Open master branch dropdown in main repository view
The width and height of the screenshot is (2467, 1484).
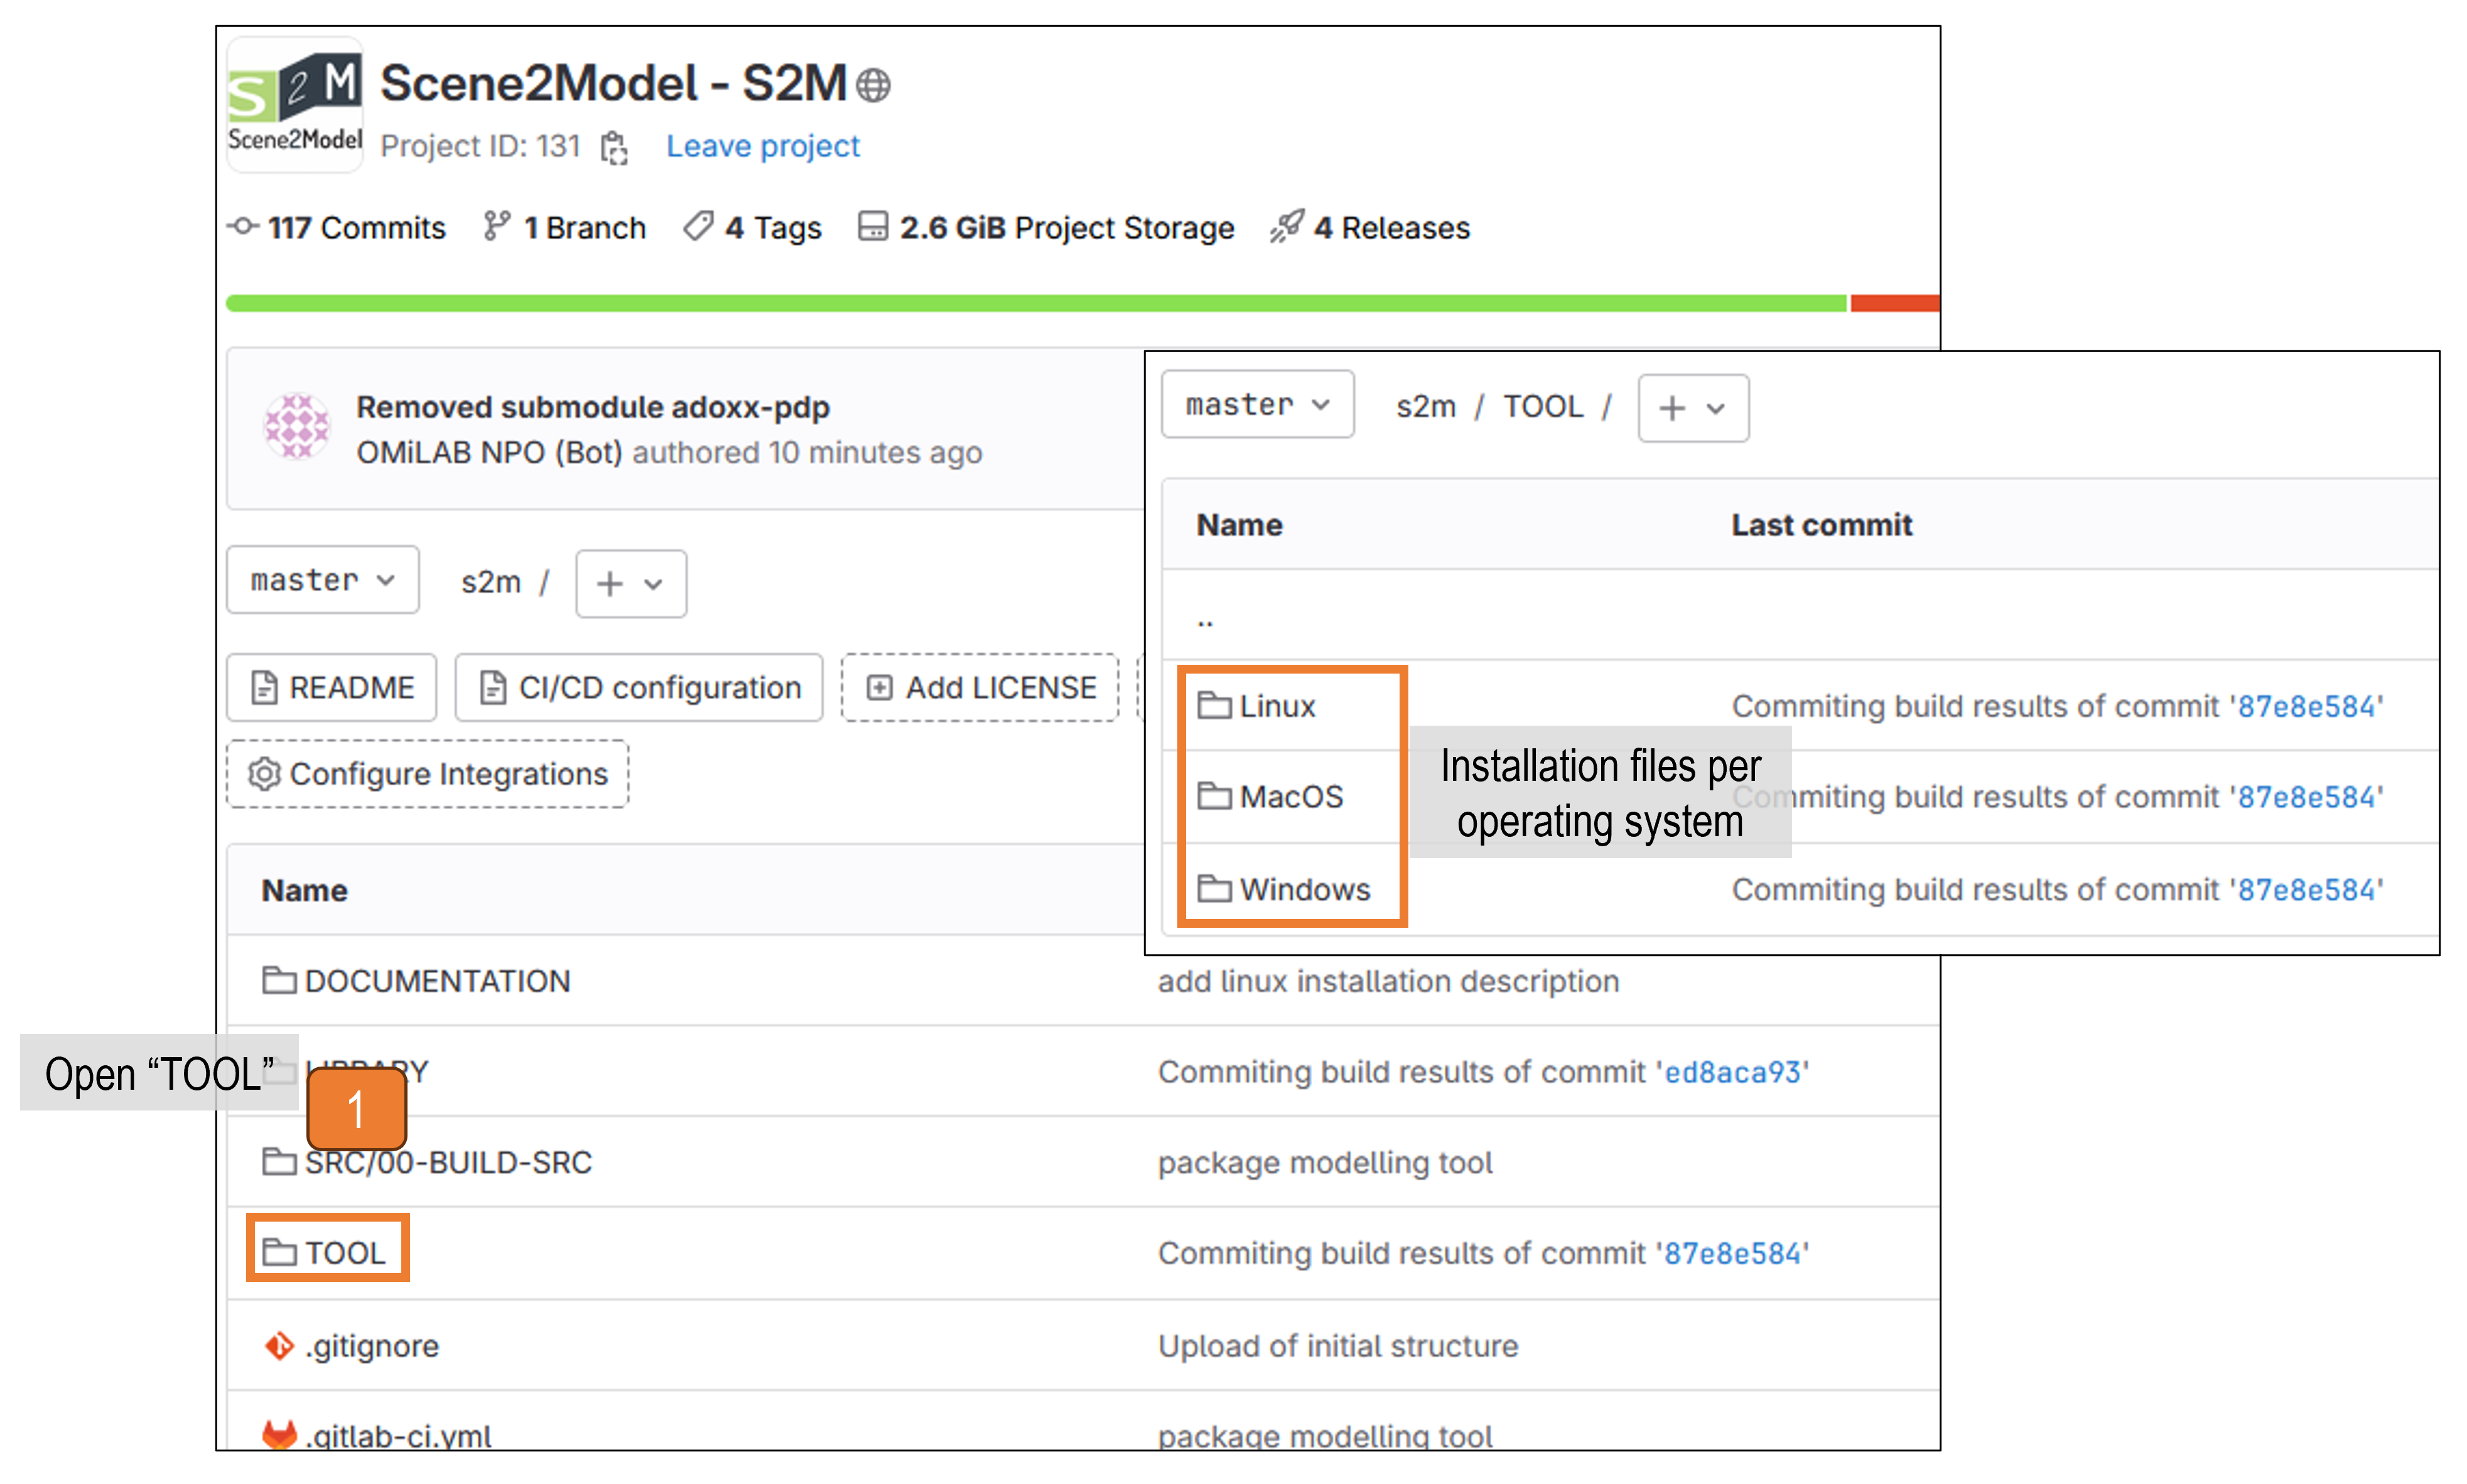(323, 580)
